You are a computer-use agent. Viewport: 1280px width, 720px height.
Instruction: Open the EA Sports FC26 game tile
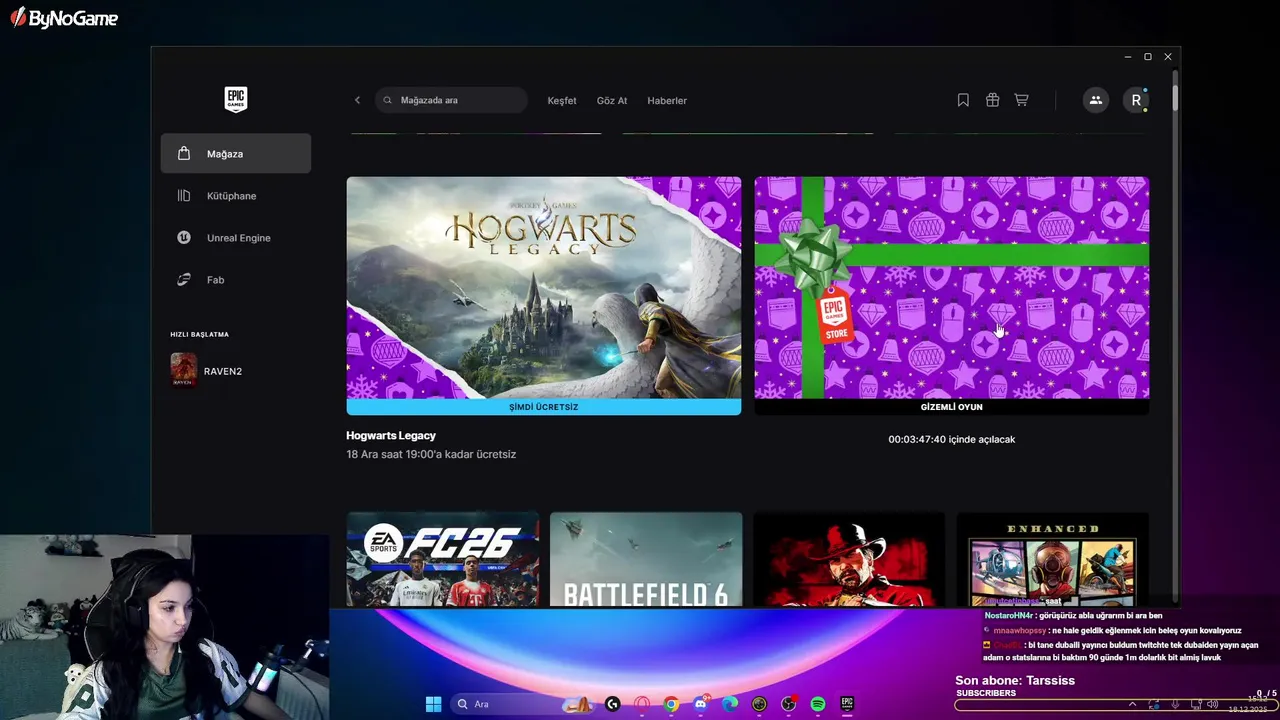[x=443, y=559]
